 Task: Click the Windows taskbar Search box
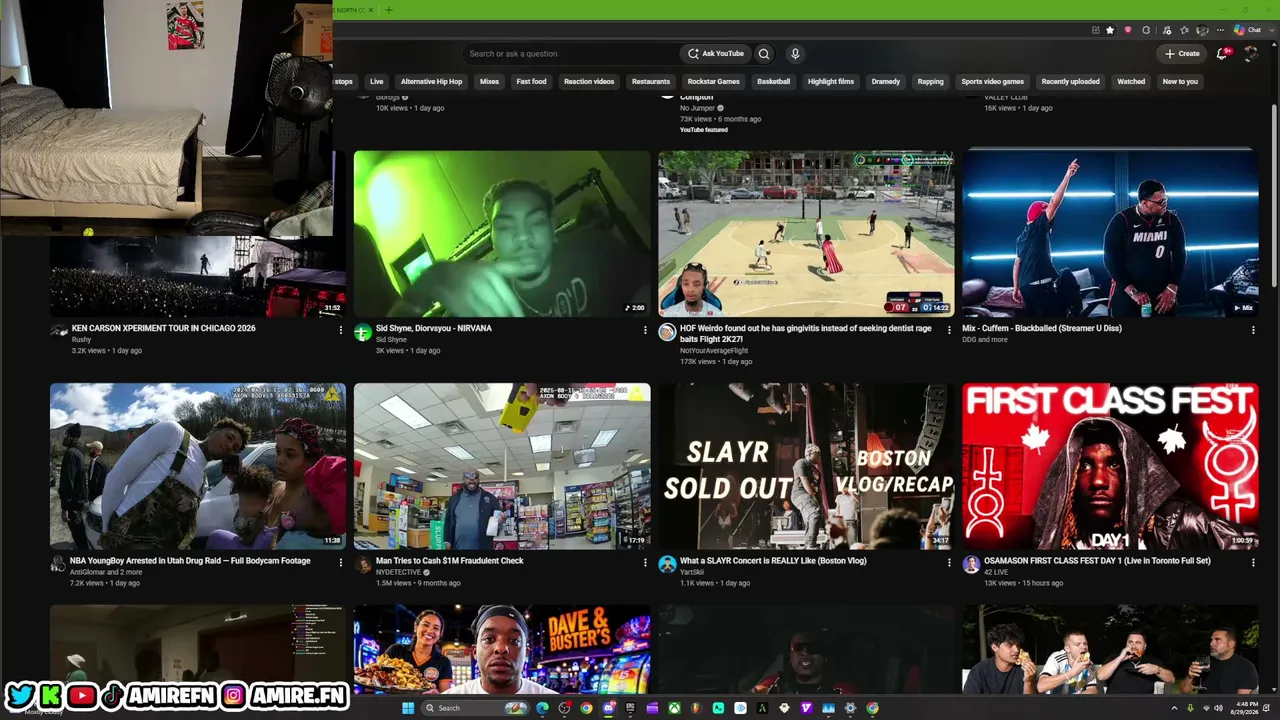tap(474, 708)
